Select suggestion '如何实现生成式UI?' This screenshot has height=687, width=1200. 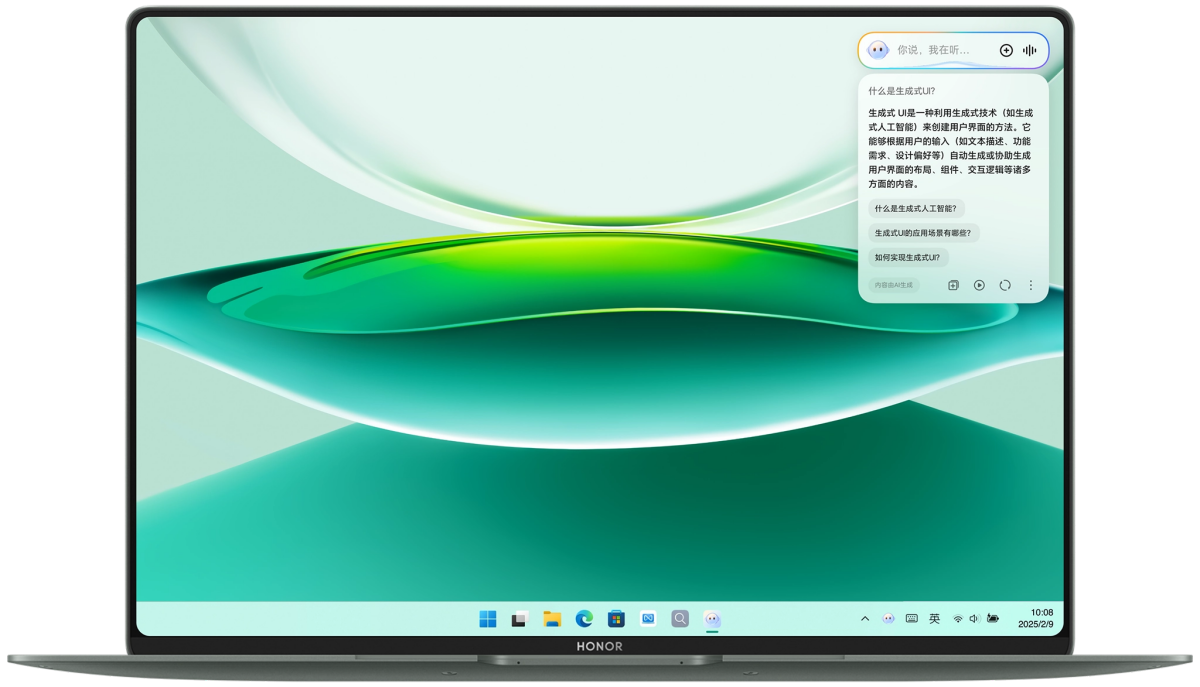point(907,257)
